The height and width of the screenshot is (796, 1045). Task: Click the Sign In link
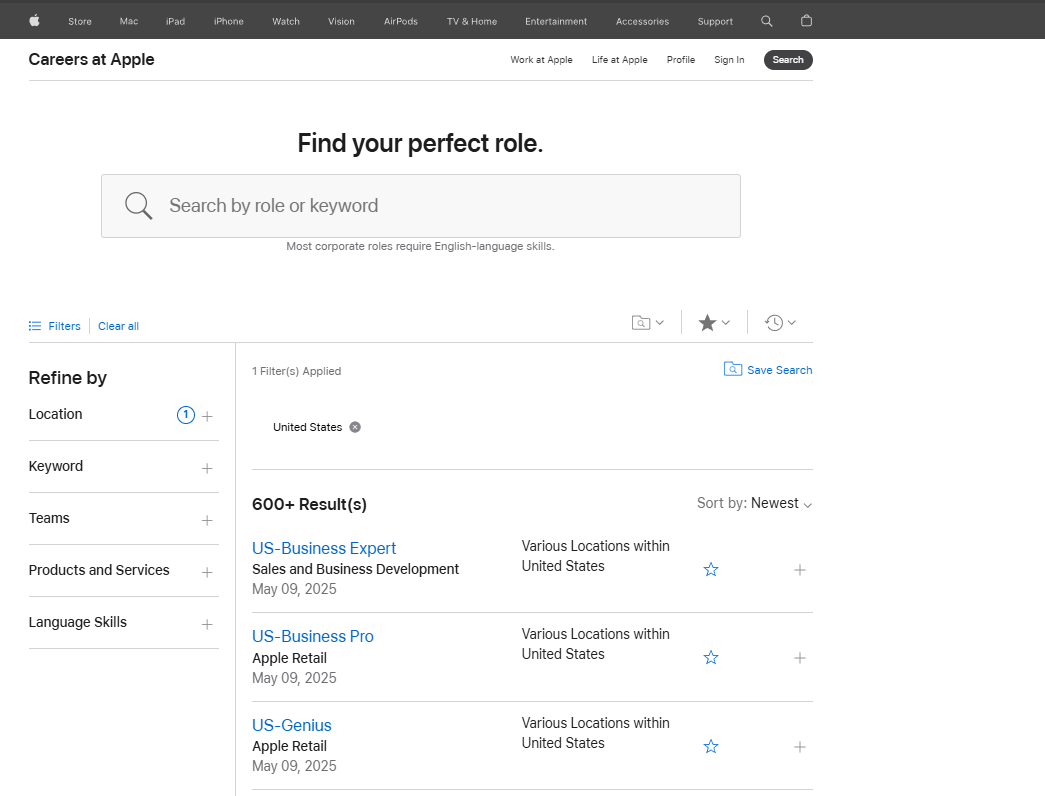pyautogui.click(x=729, y=60)
